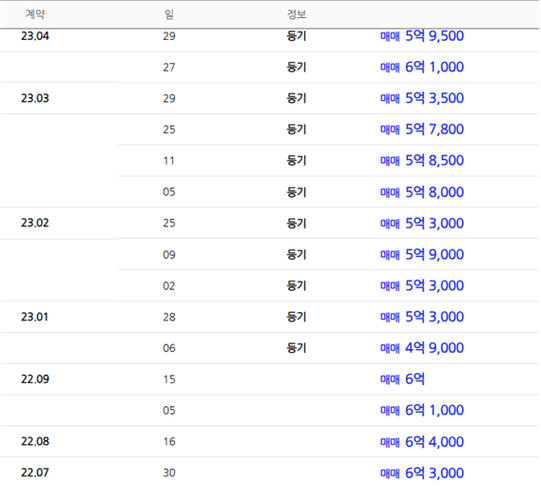Screen dimensions: 541x489
Task: Click day 05 in the 22.09 group
Action: click(x=169, y=410)
